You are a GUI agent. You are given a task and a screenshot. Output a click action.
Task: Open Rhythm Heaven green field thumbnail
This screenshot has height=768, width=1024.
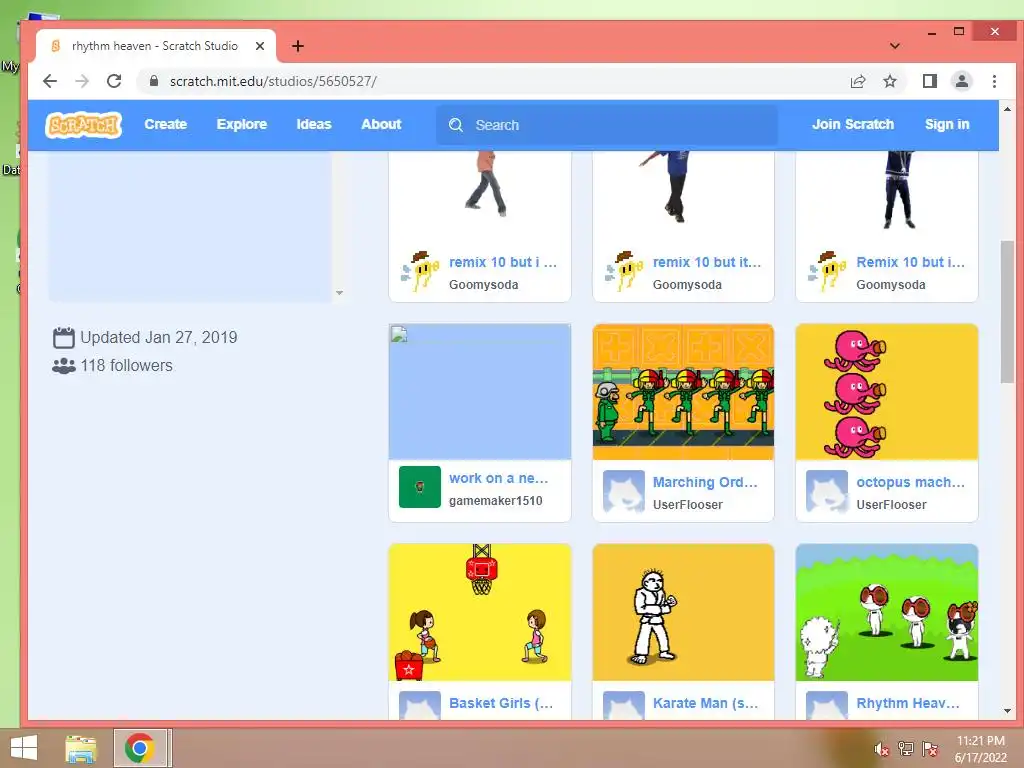click(887, 613)
